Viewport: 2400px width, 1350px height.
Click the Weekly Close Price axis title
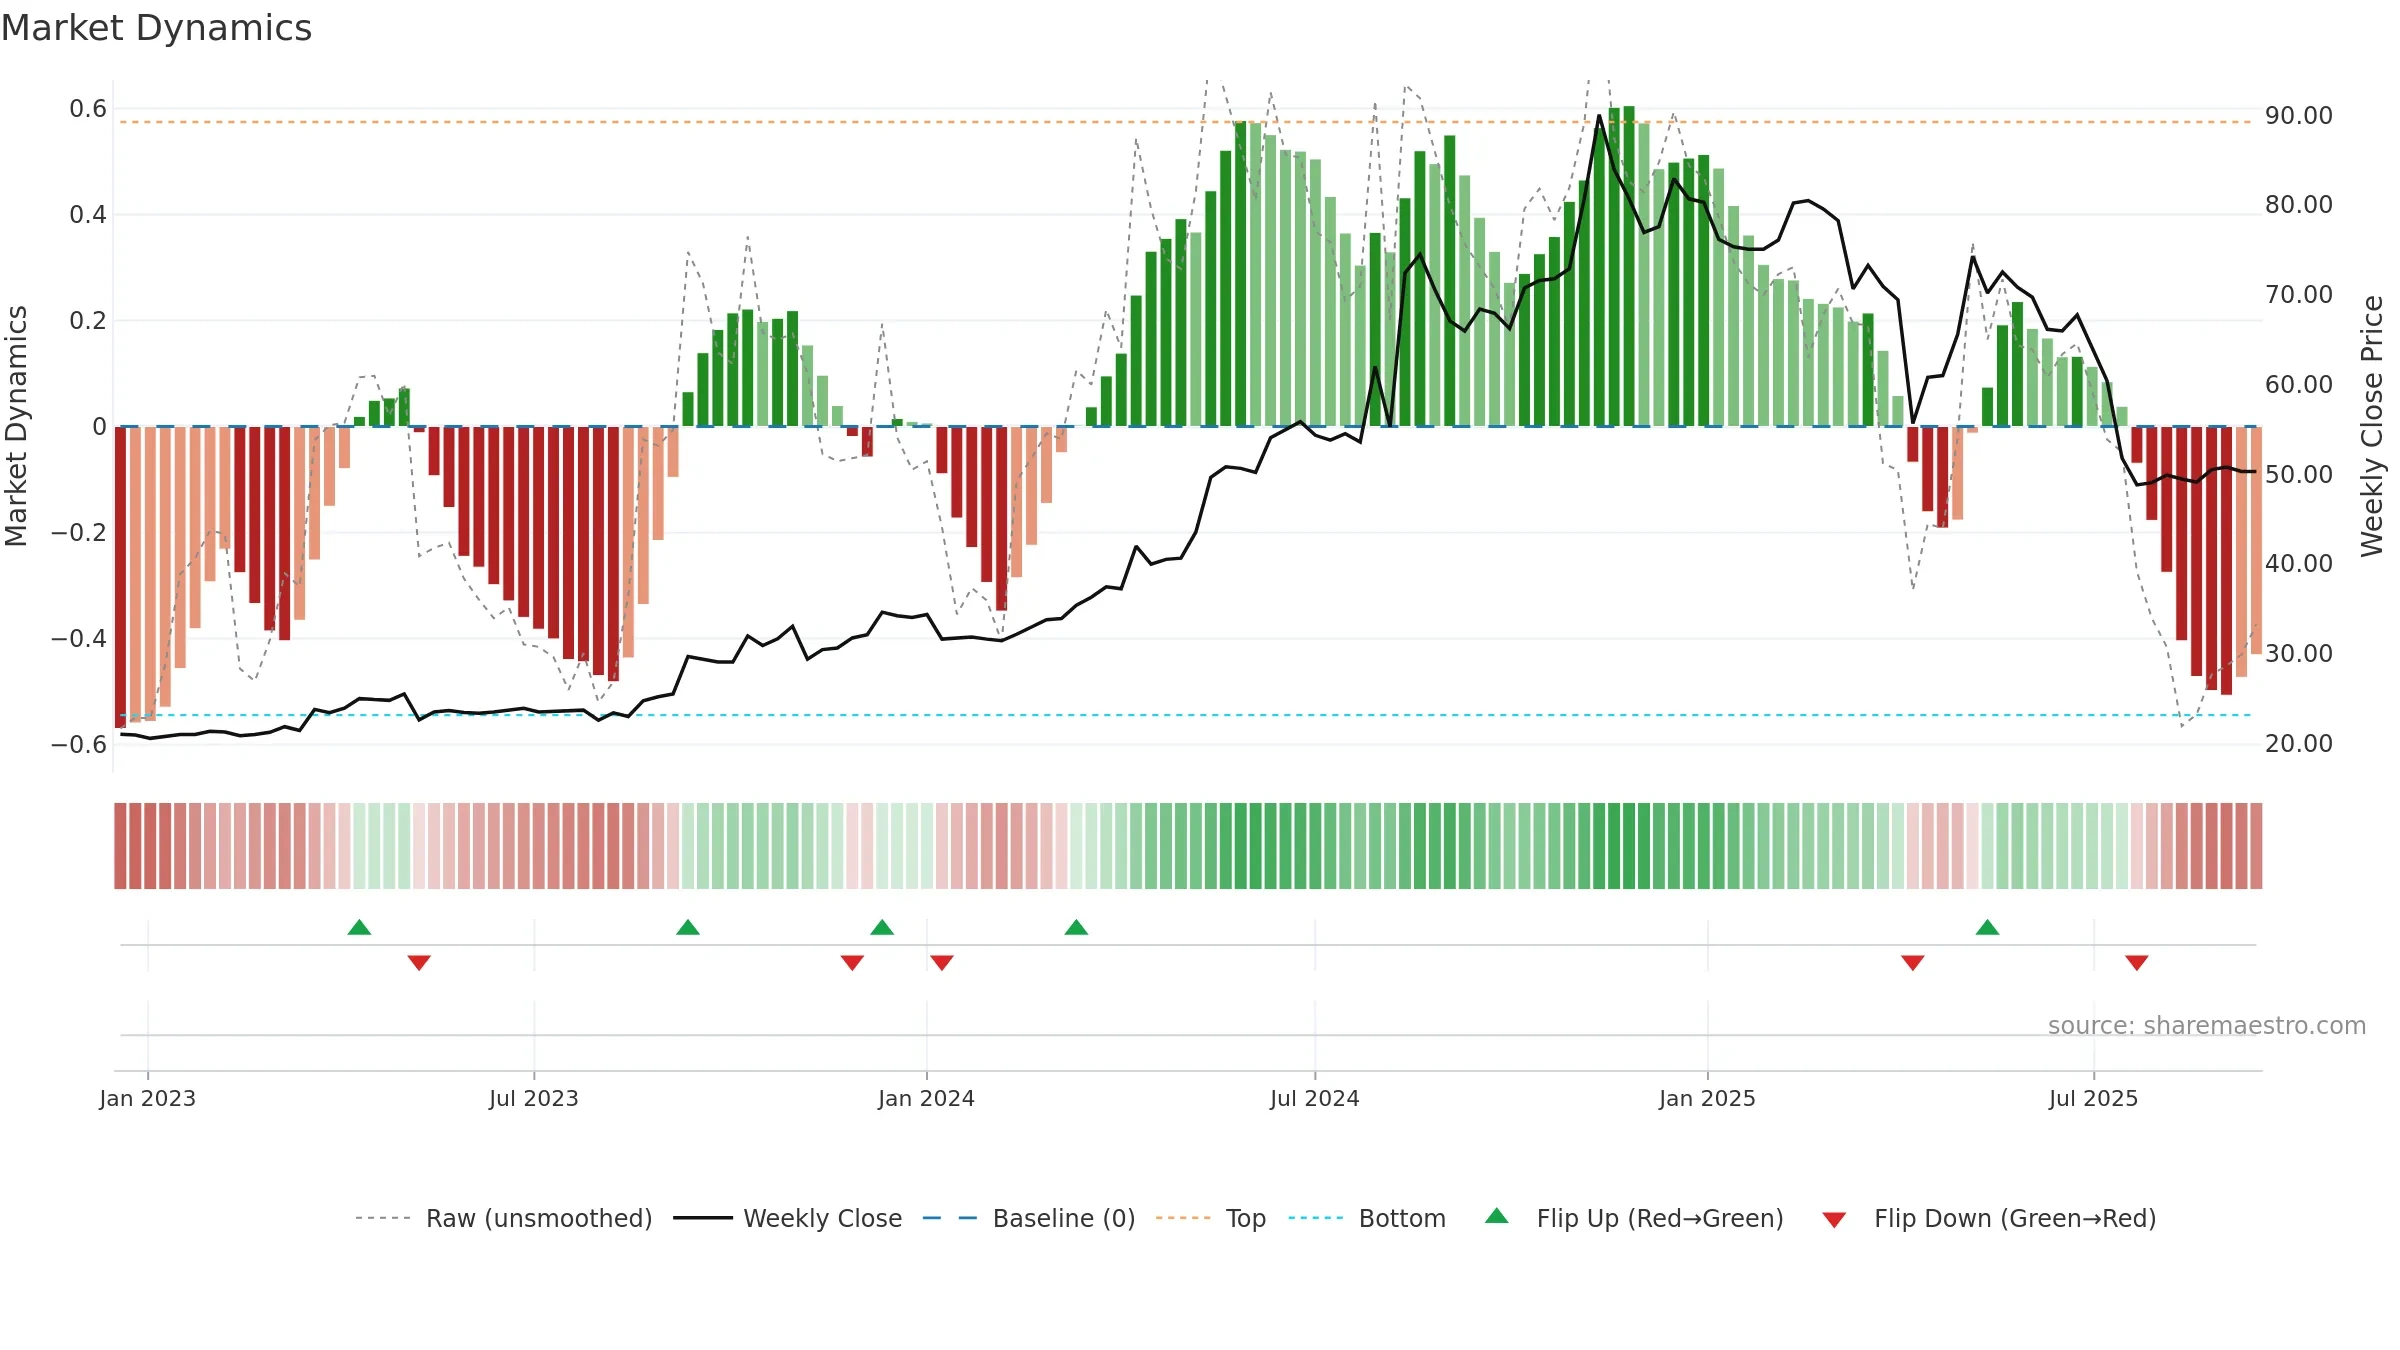2372,426
